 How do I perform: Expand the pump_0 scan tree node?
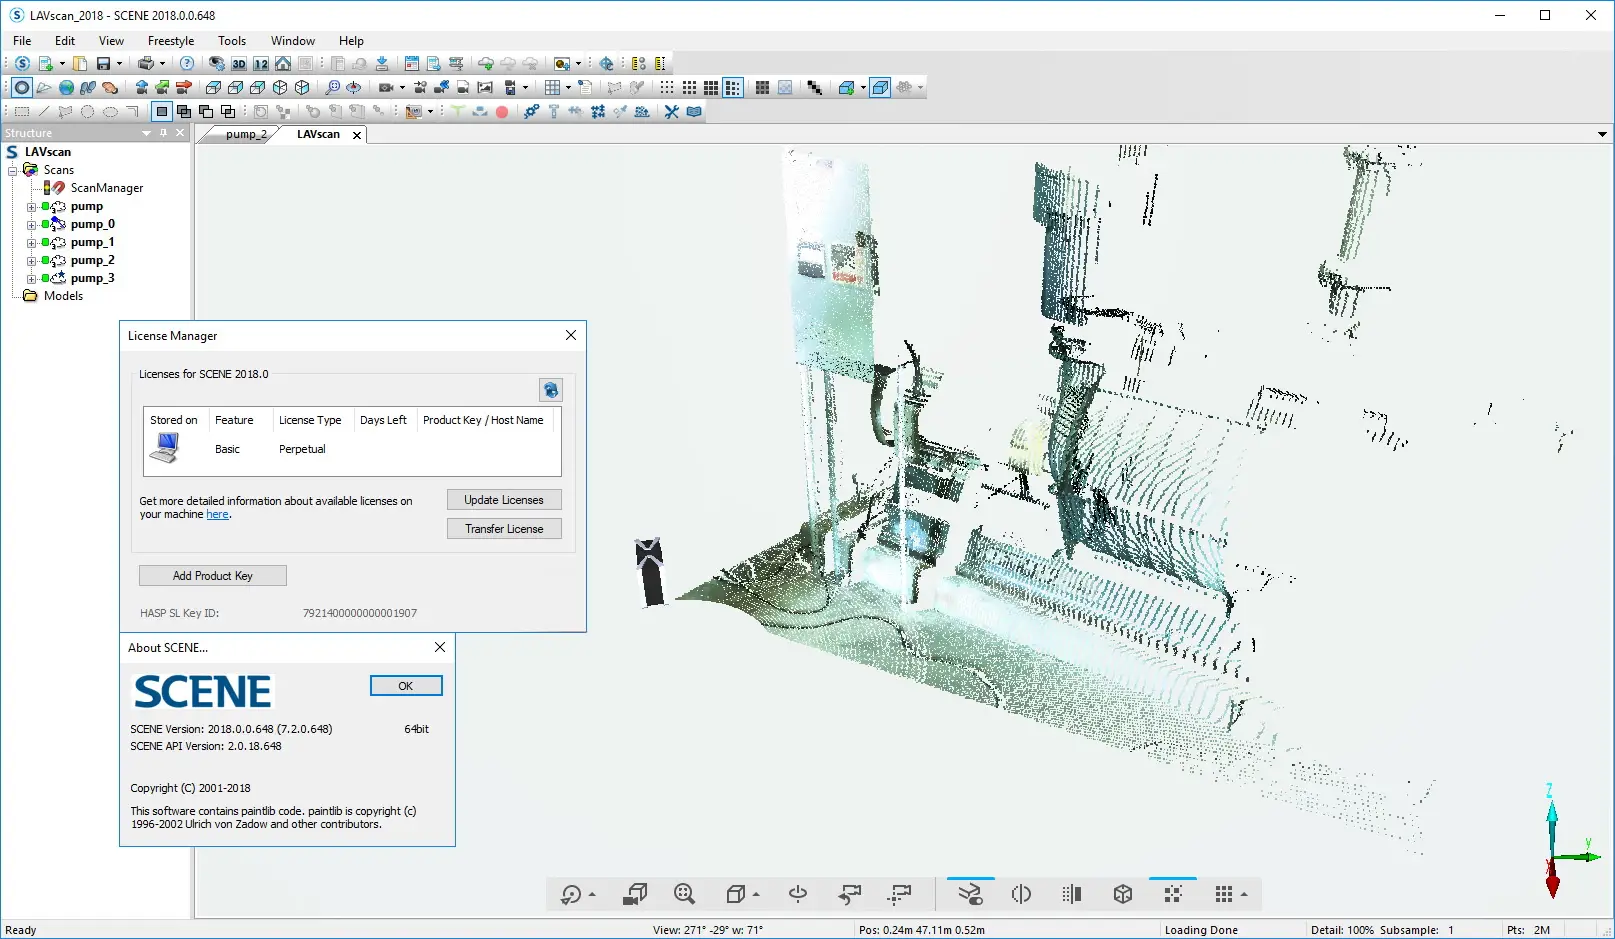31,225
